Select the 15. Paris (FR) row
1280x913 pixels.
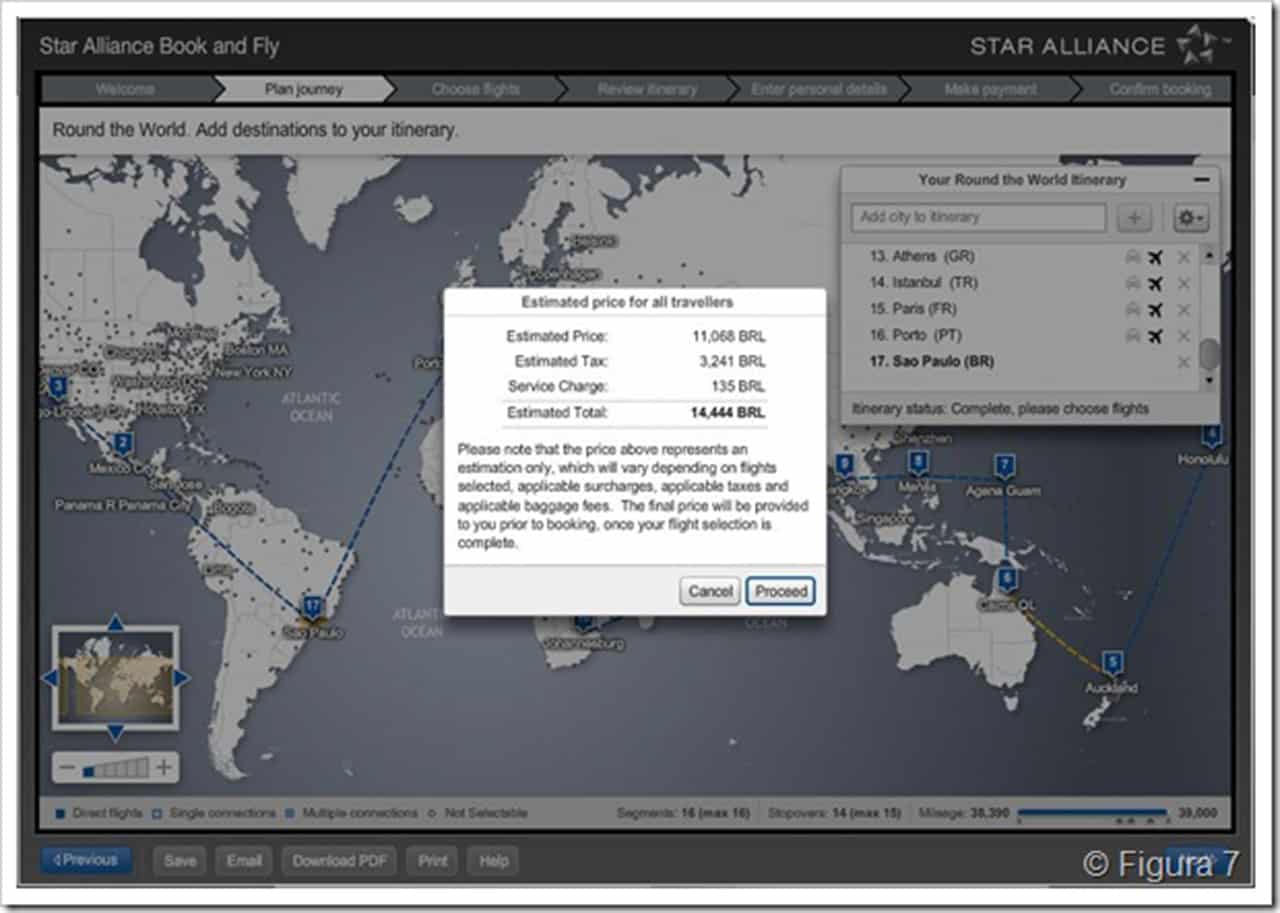coord(1021,309)
